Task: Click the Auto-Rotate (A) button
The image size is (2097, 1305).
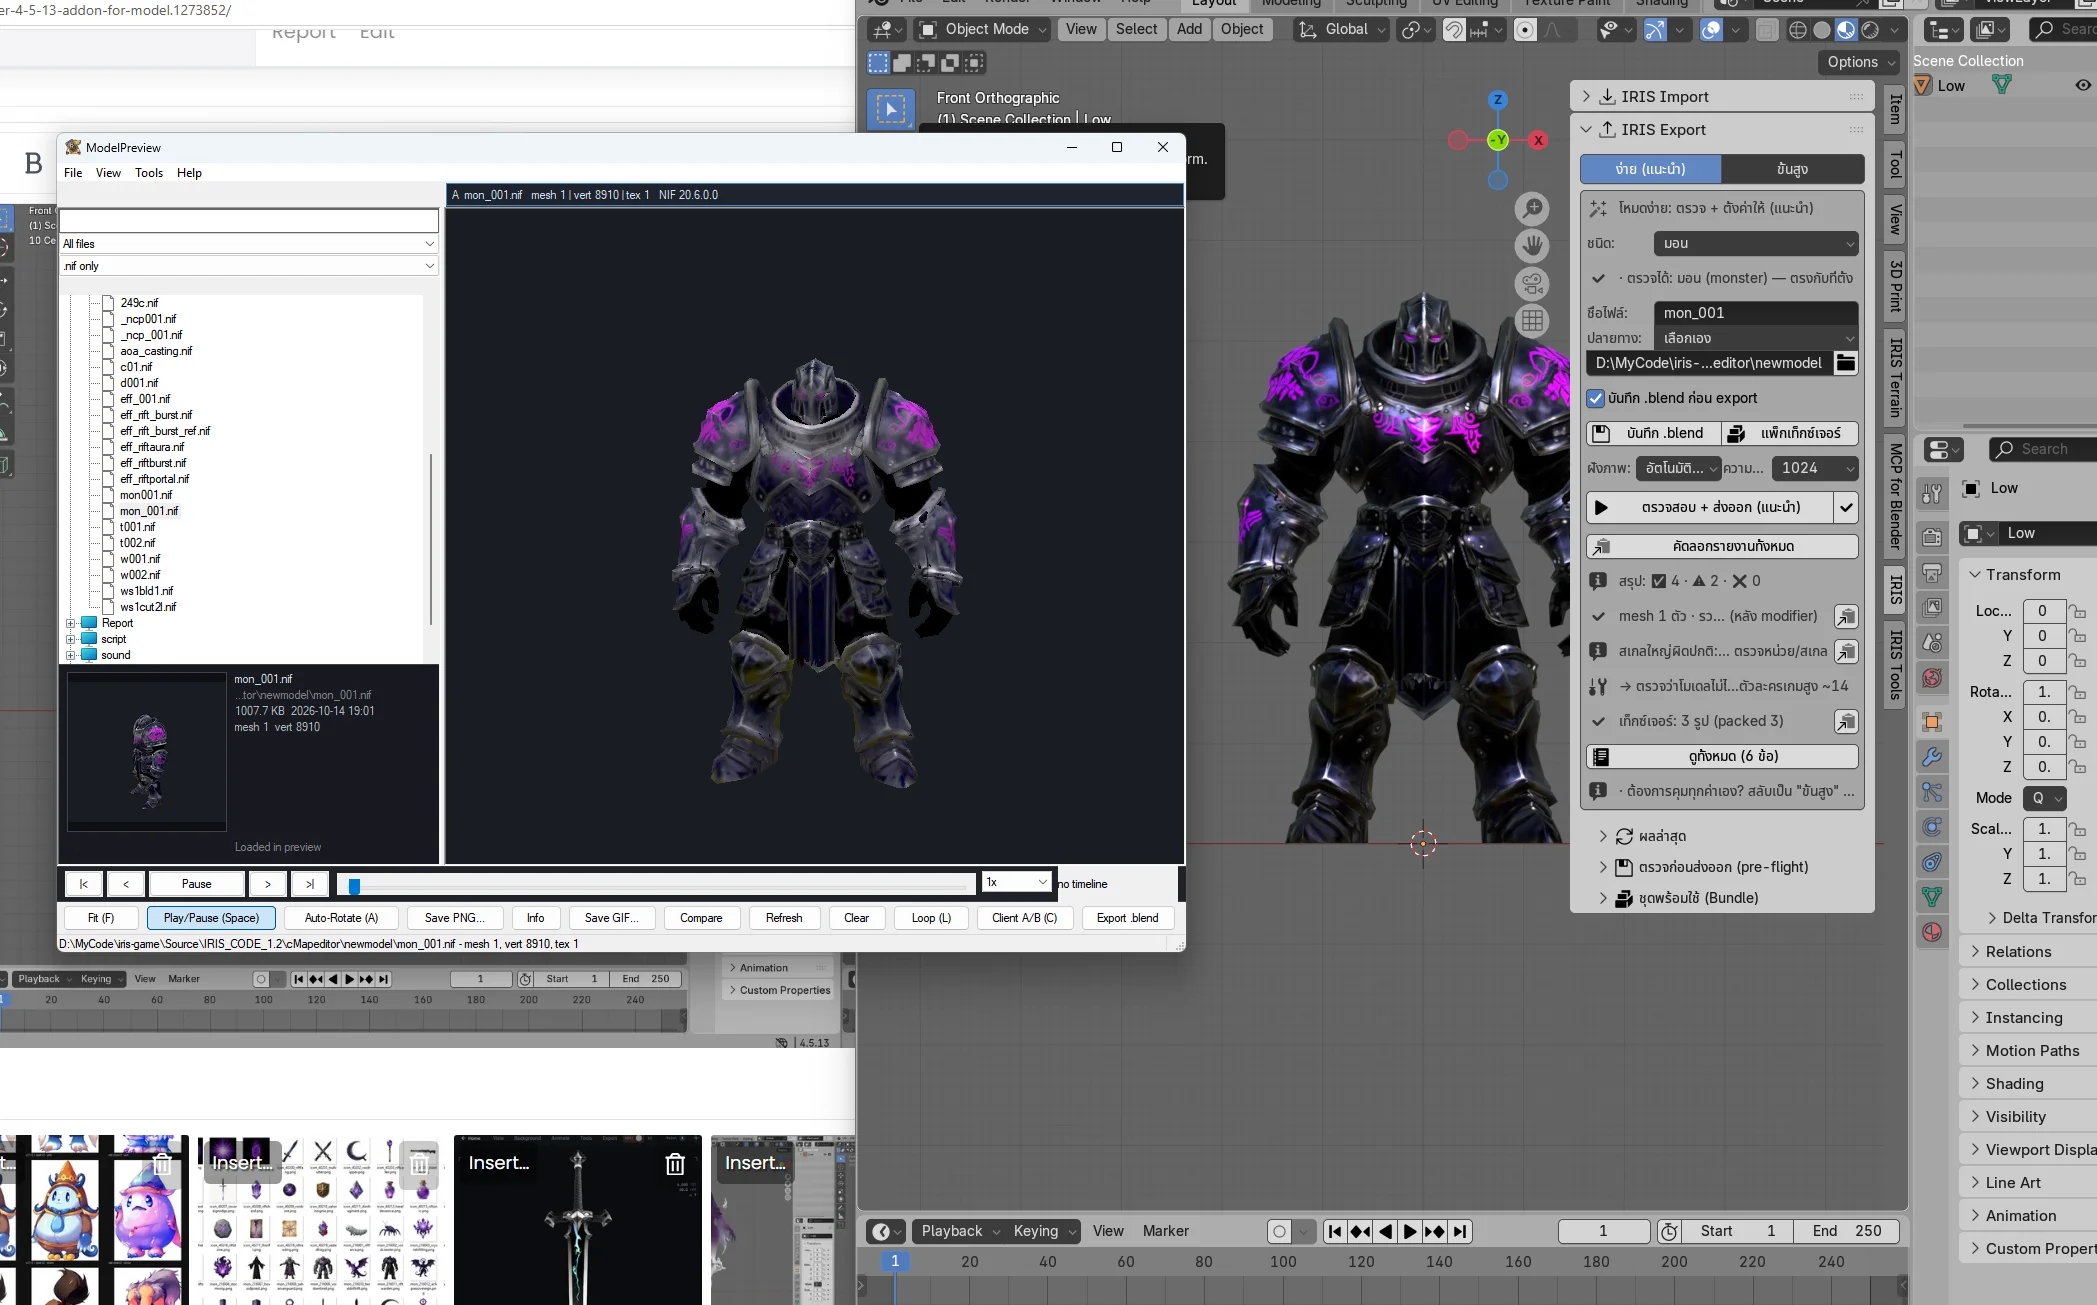Action: click(x=341, y=918)
